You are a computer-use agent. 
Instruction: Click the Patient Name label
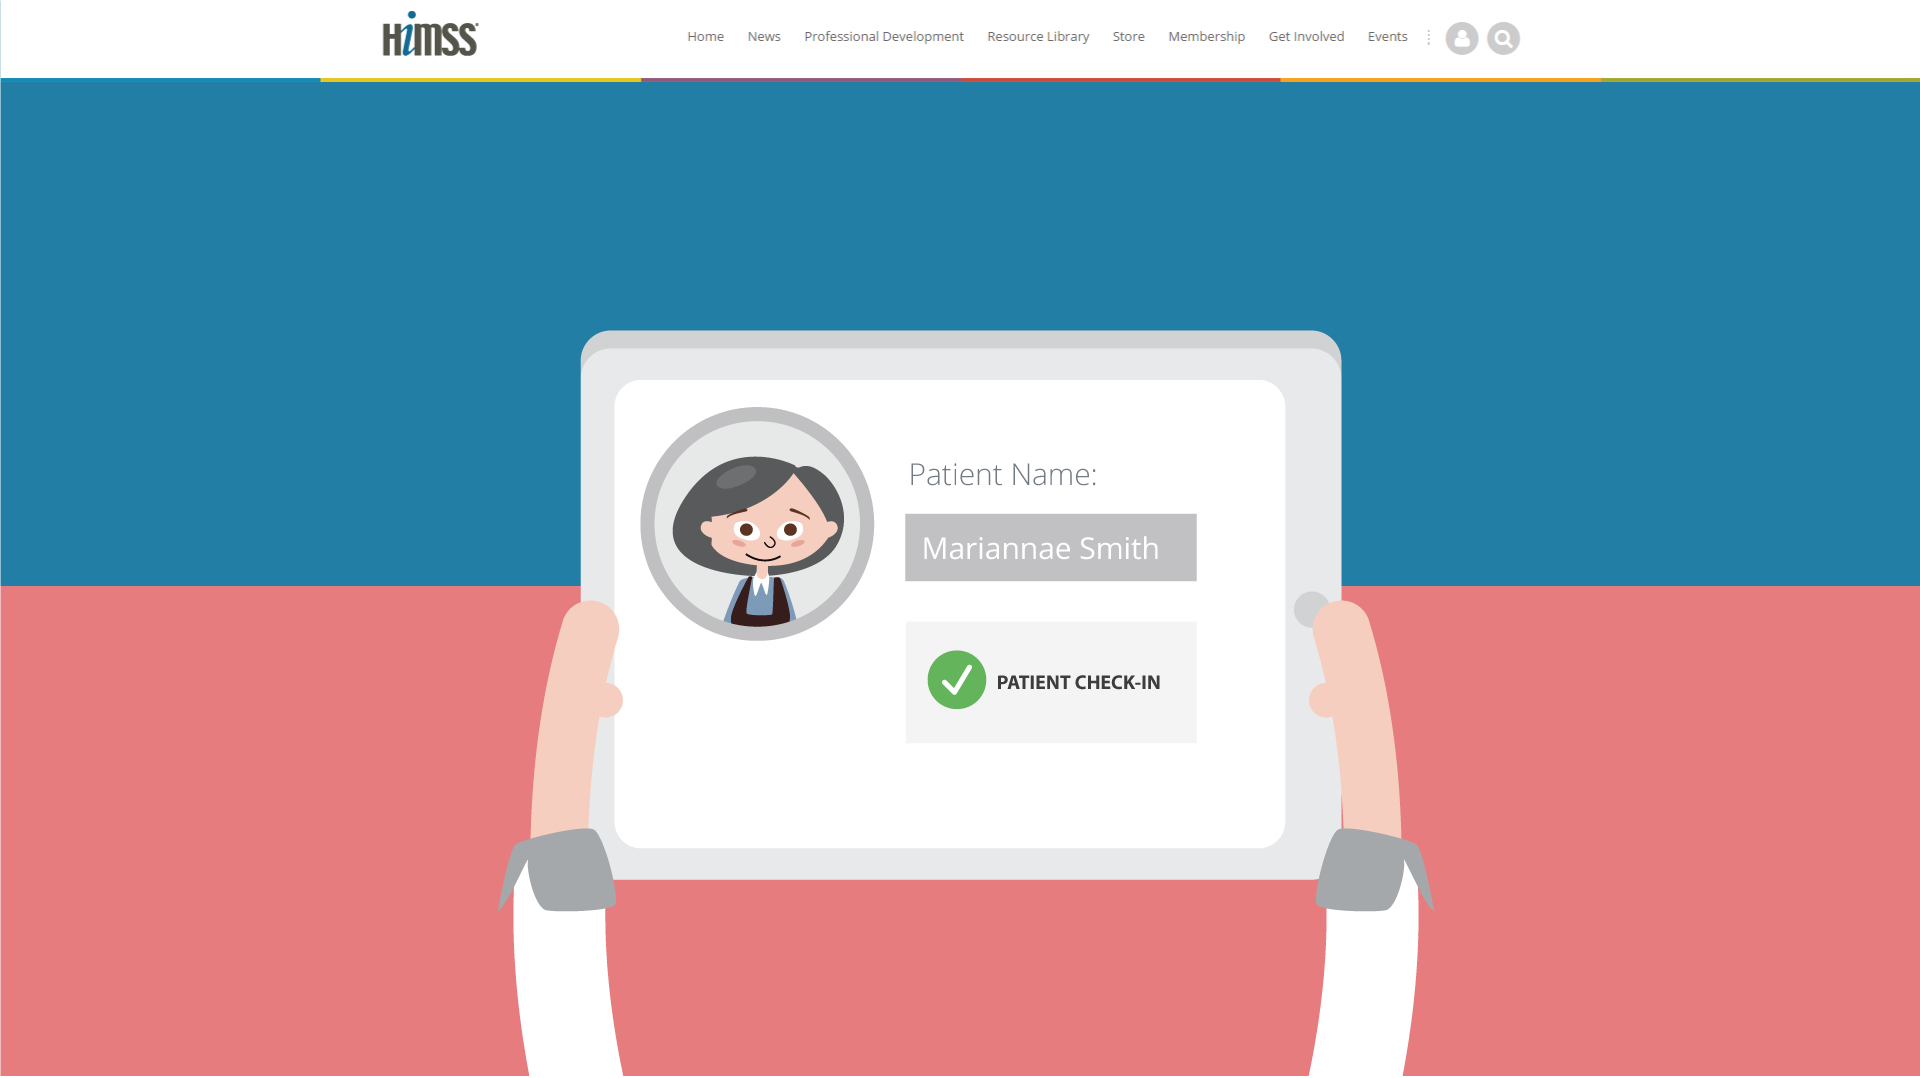pyautogui.click(x=1002, y=474)
